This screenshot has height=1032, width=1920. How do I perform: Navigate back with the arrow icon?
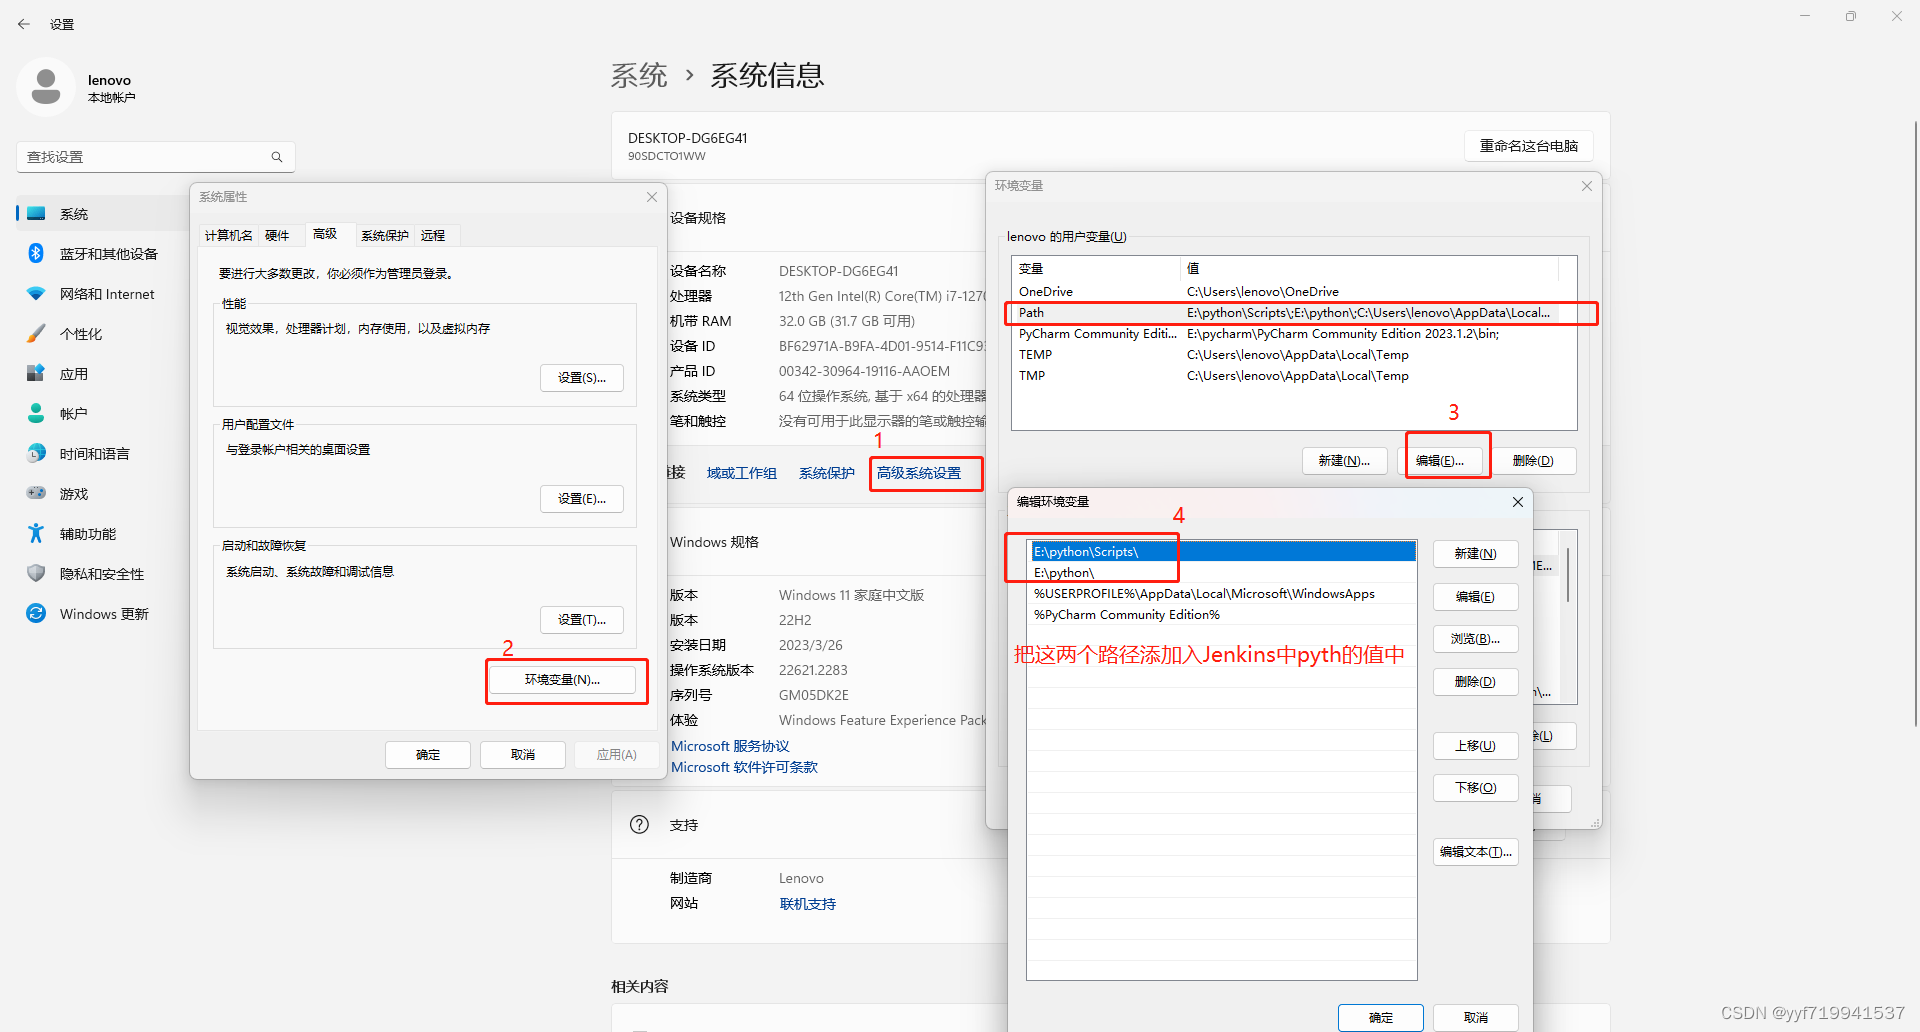[x=24, y=23]
